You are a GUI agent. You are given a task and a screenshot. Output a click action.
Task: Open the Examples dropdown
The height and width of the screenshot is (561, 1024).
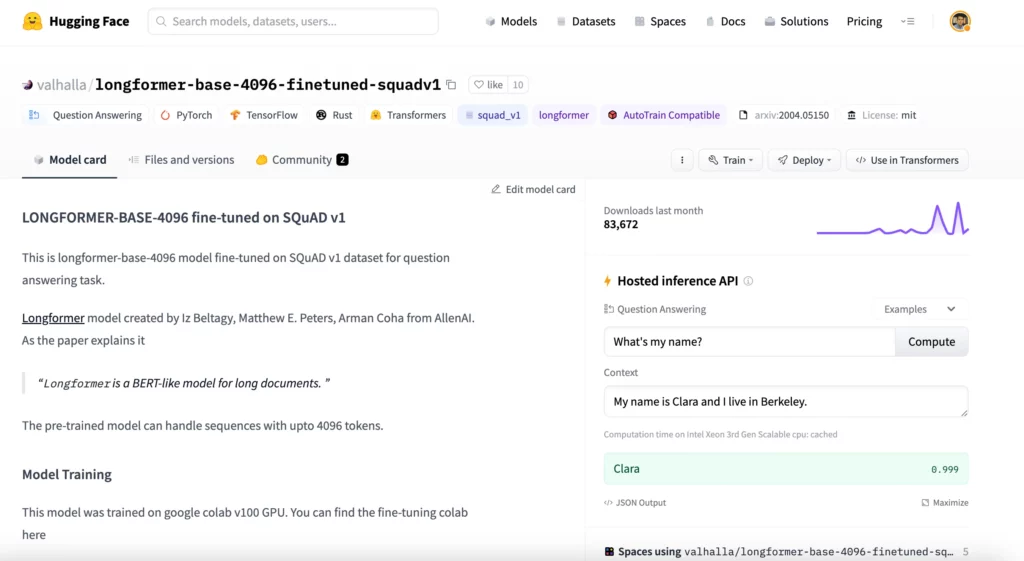pos(920,309)
